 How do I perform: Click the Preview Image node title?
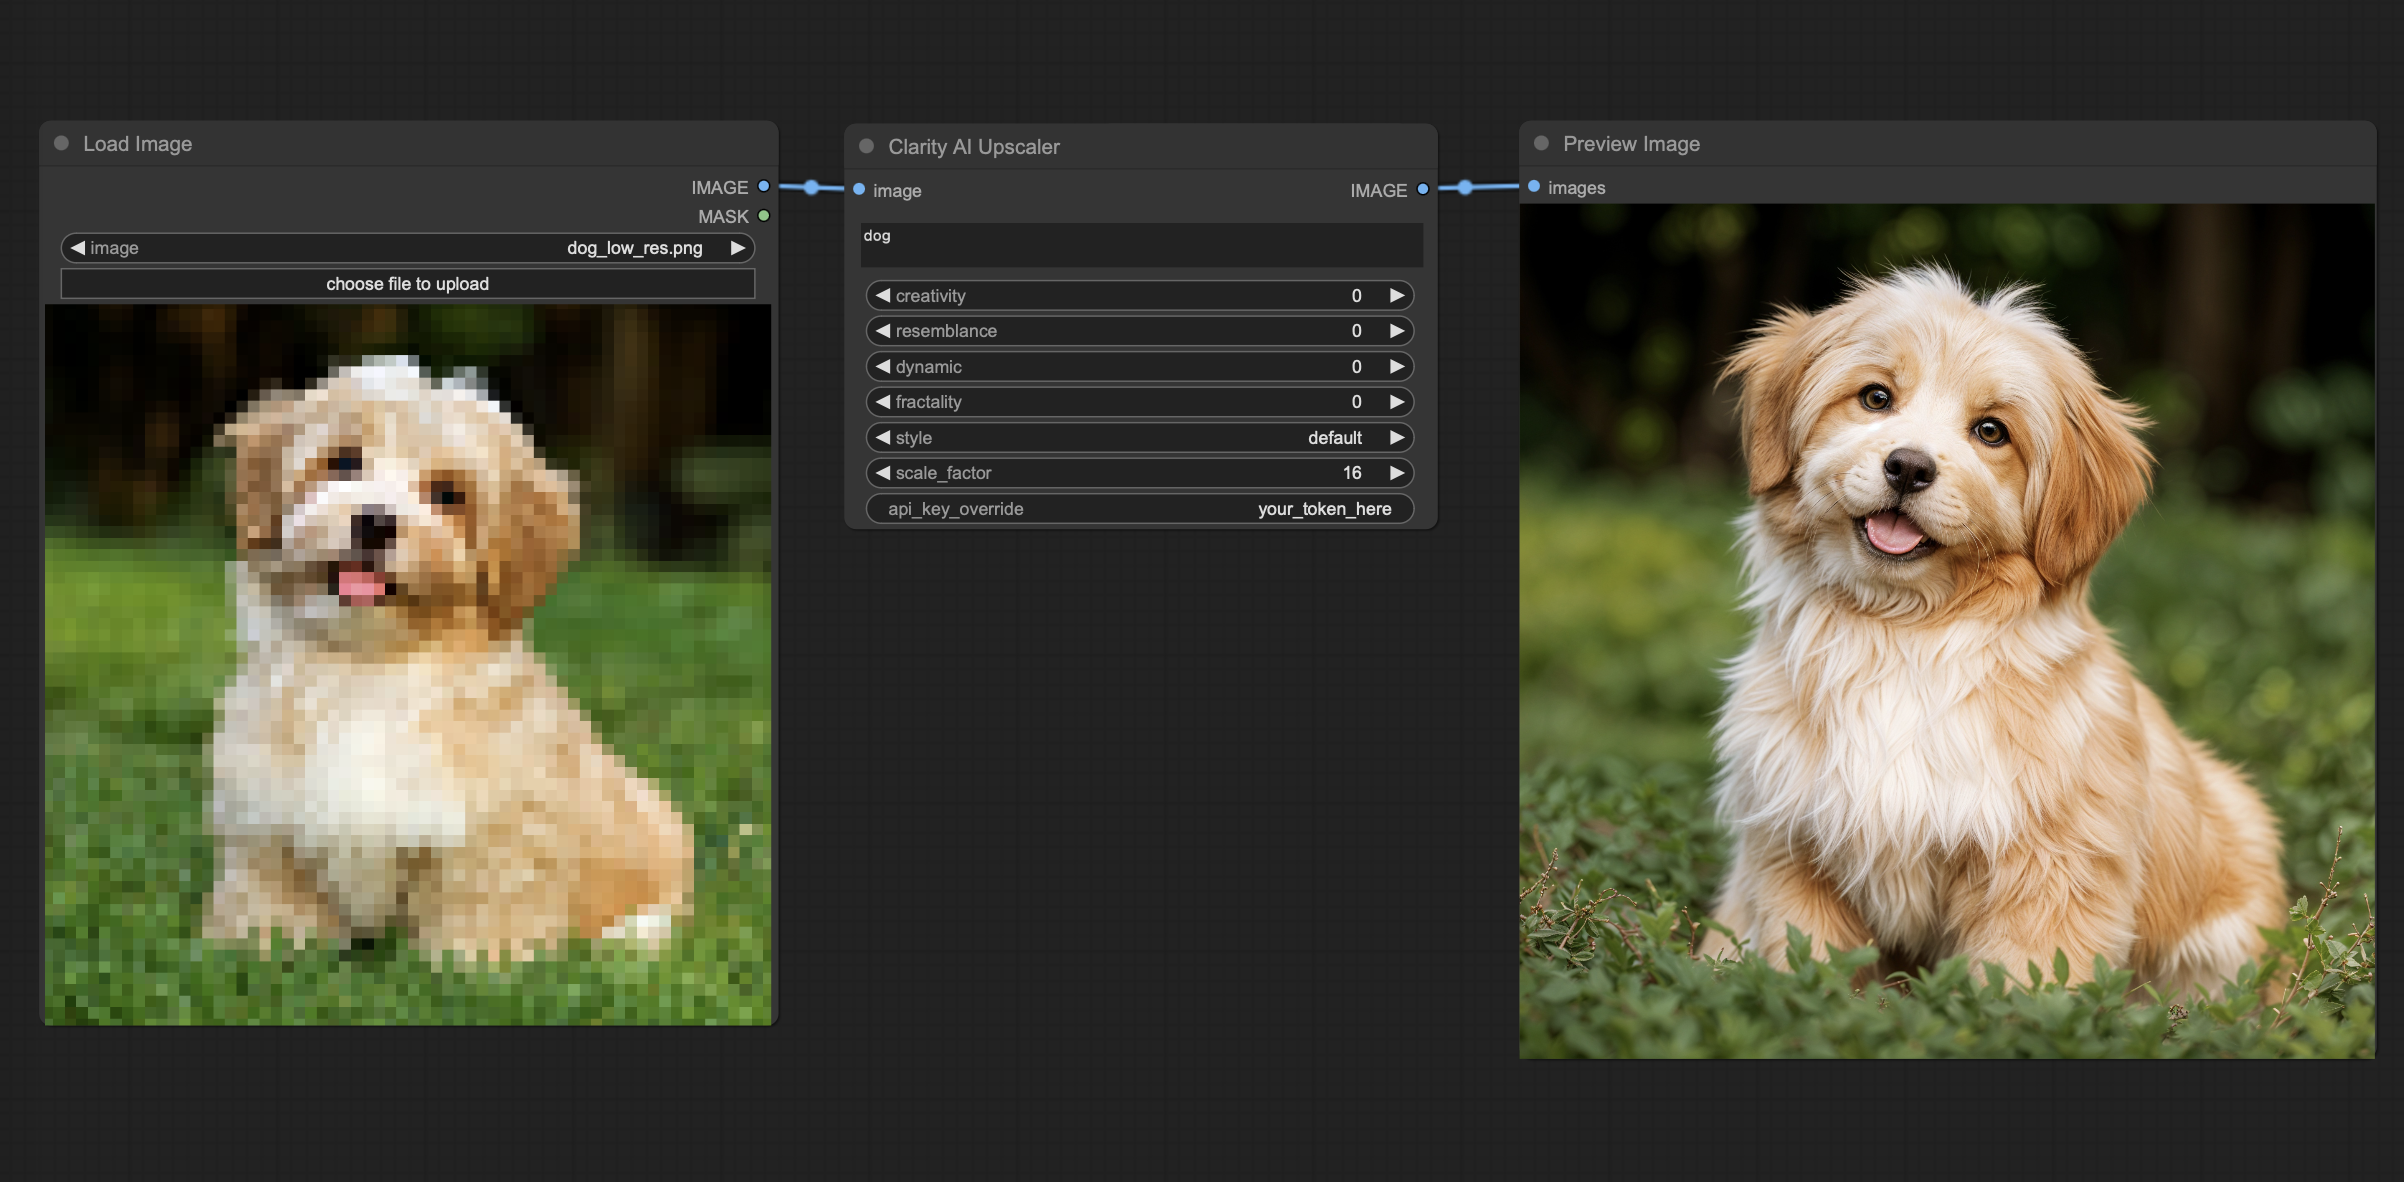point(1630,144)
